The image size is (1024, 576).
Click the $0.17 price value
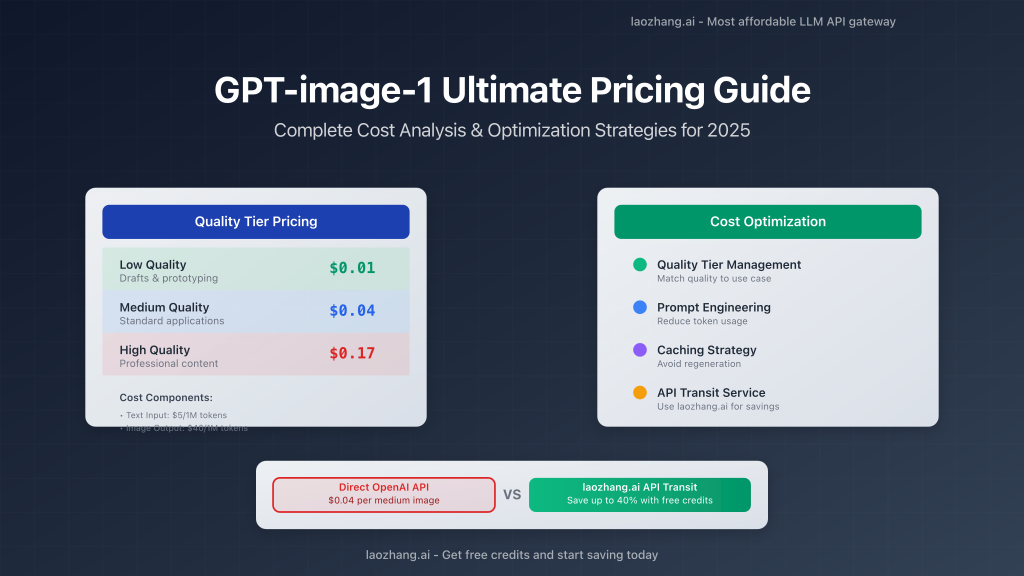[352, 353]
